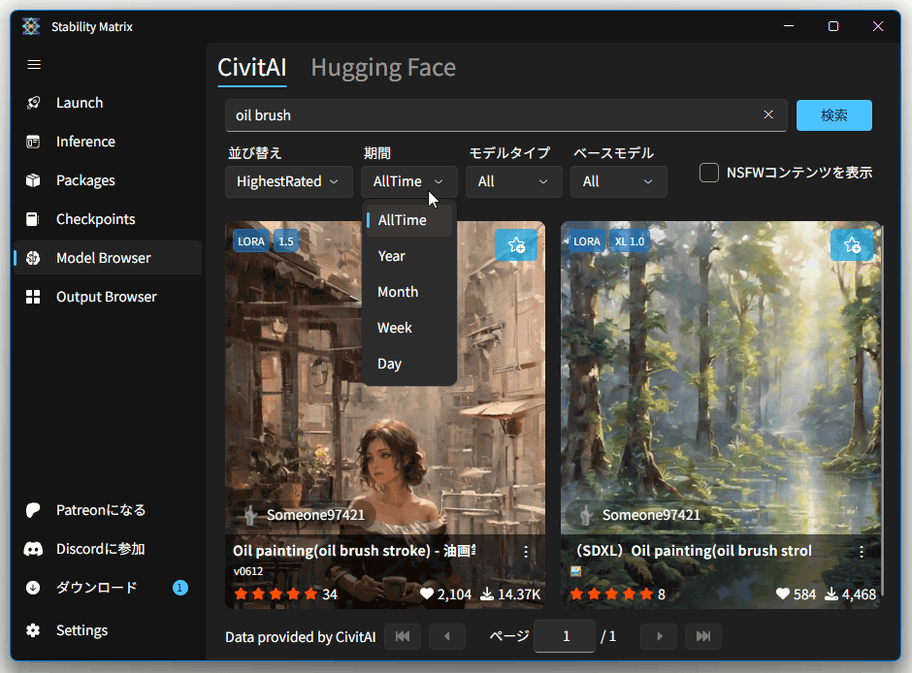This screenshot has height=673, width=912.
Task: Click the Stability Matrix app logo
Action: 31,26
